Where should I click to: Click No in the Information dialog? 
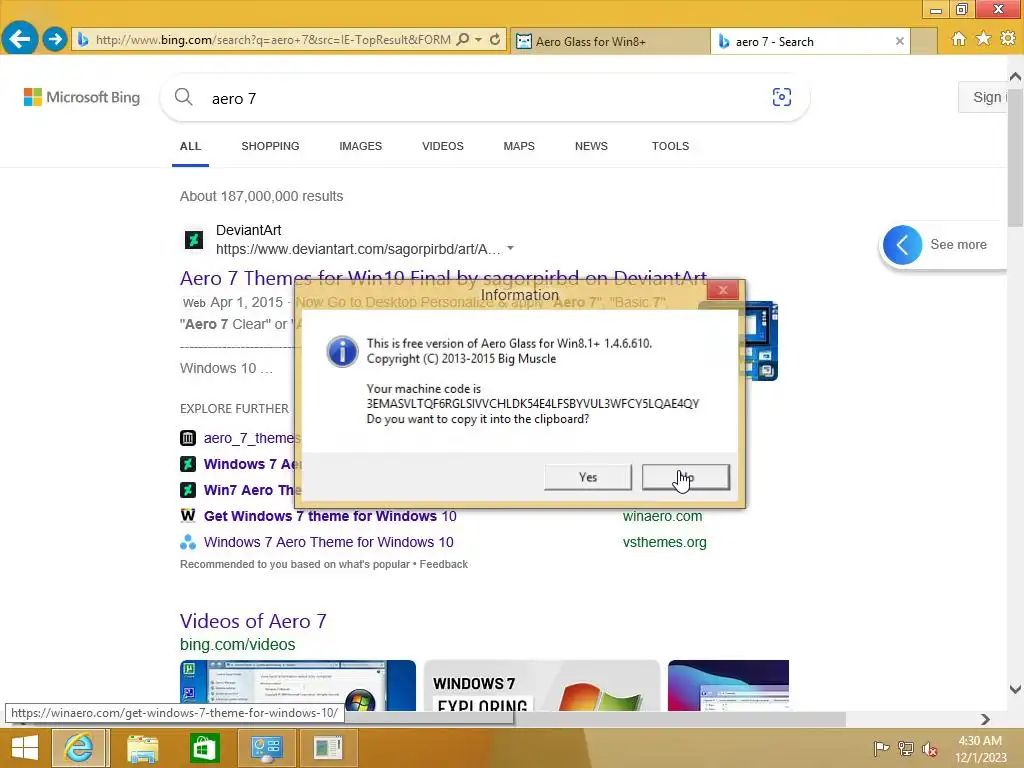click(x=686, y=477)
